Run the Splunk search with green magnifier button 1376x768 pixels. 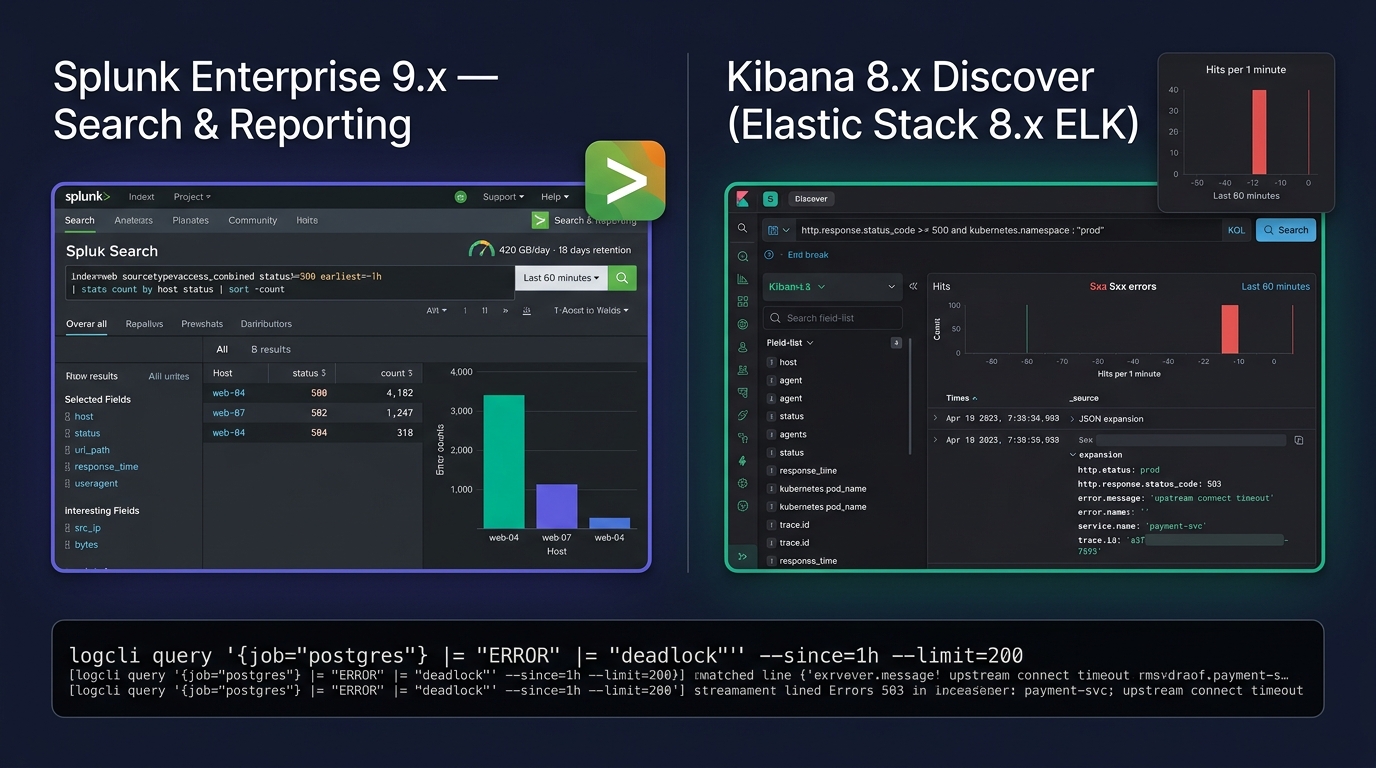point(622,278)
